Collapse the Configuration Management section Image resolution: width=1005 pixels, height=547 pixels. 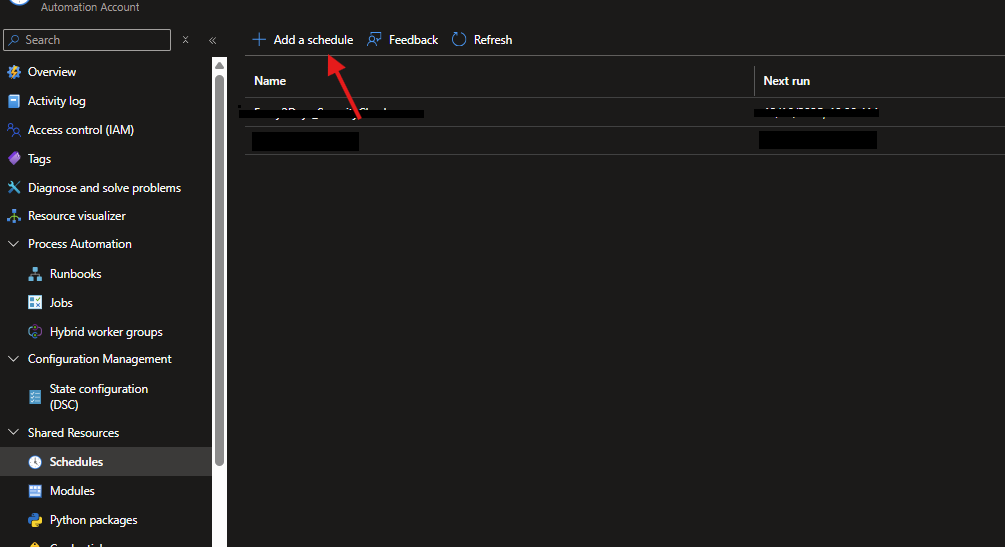(14, 359)
